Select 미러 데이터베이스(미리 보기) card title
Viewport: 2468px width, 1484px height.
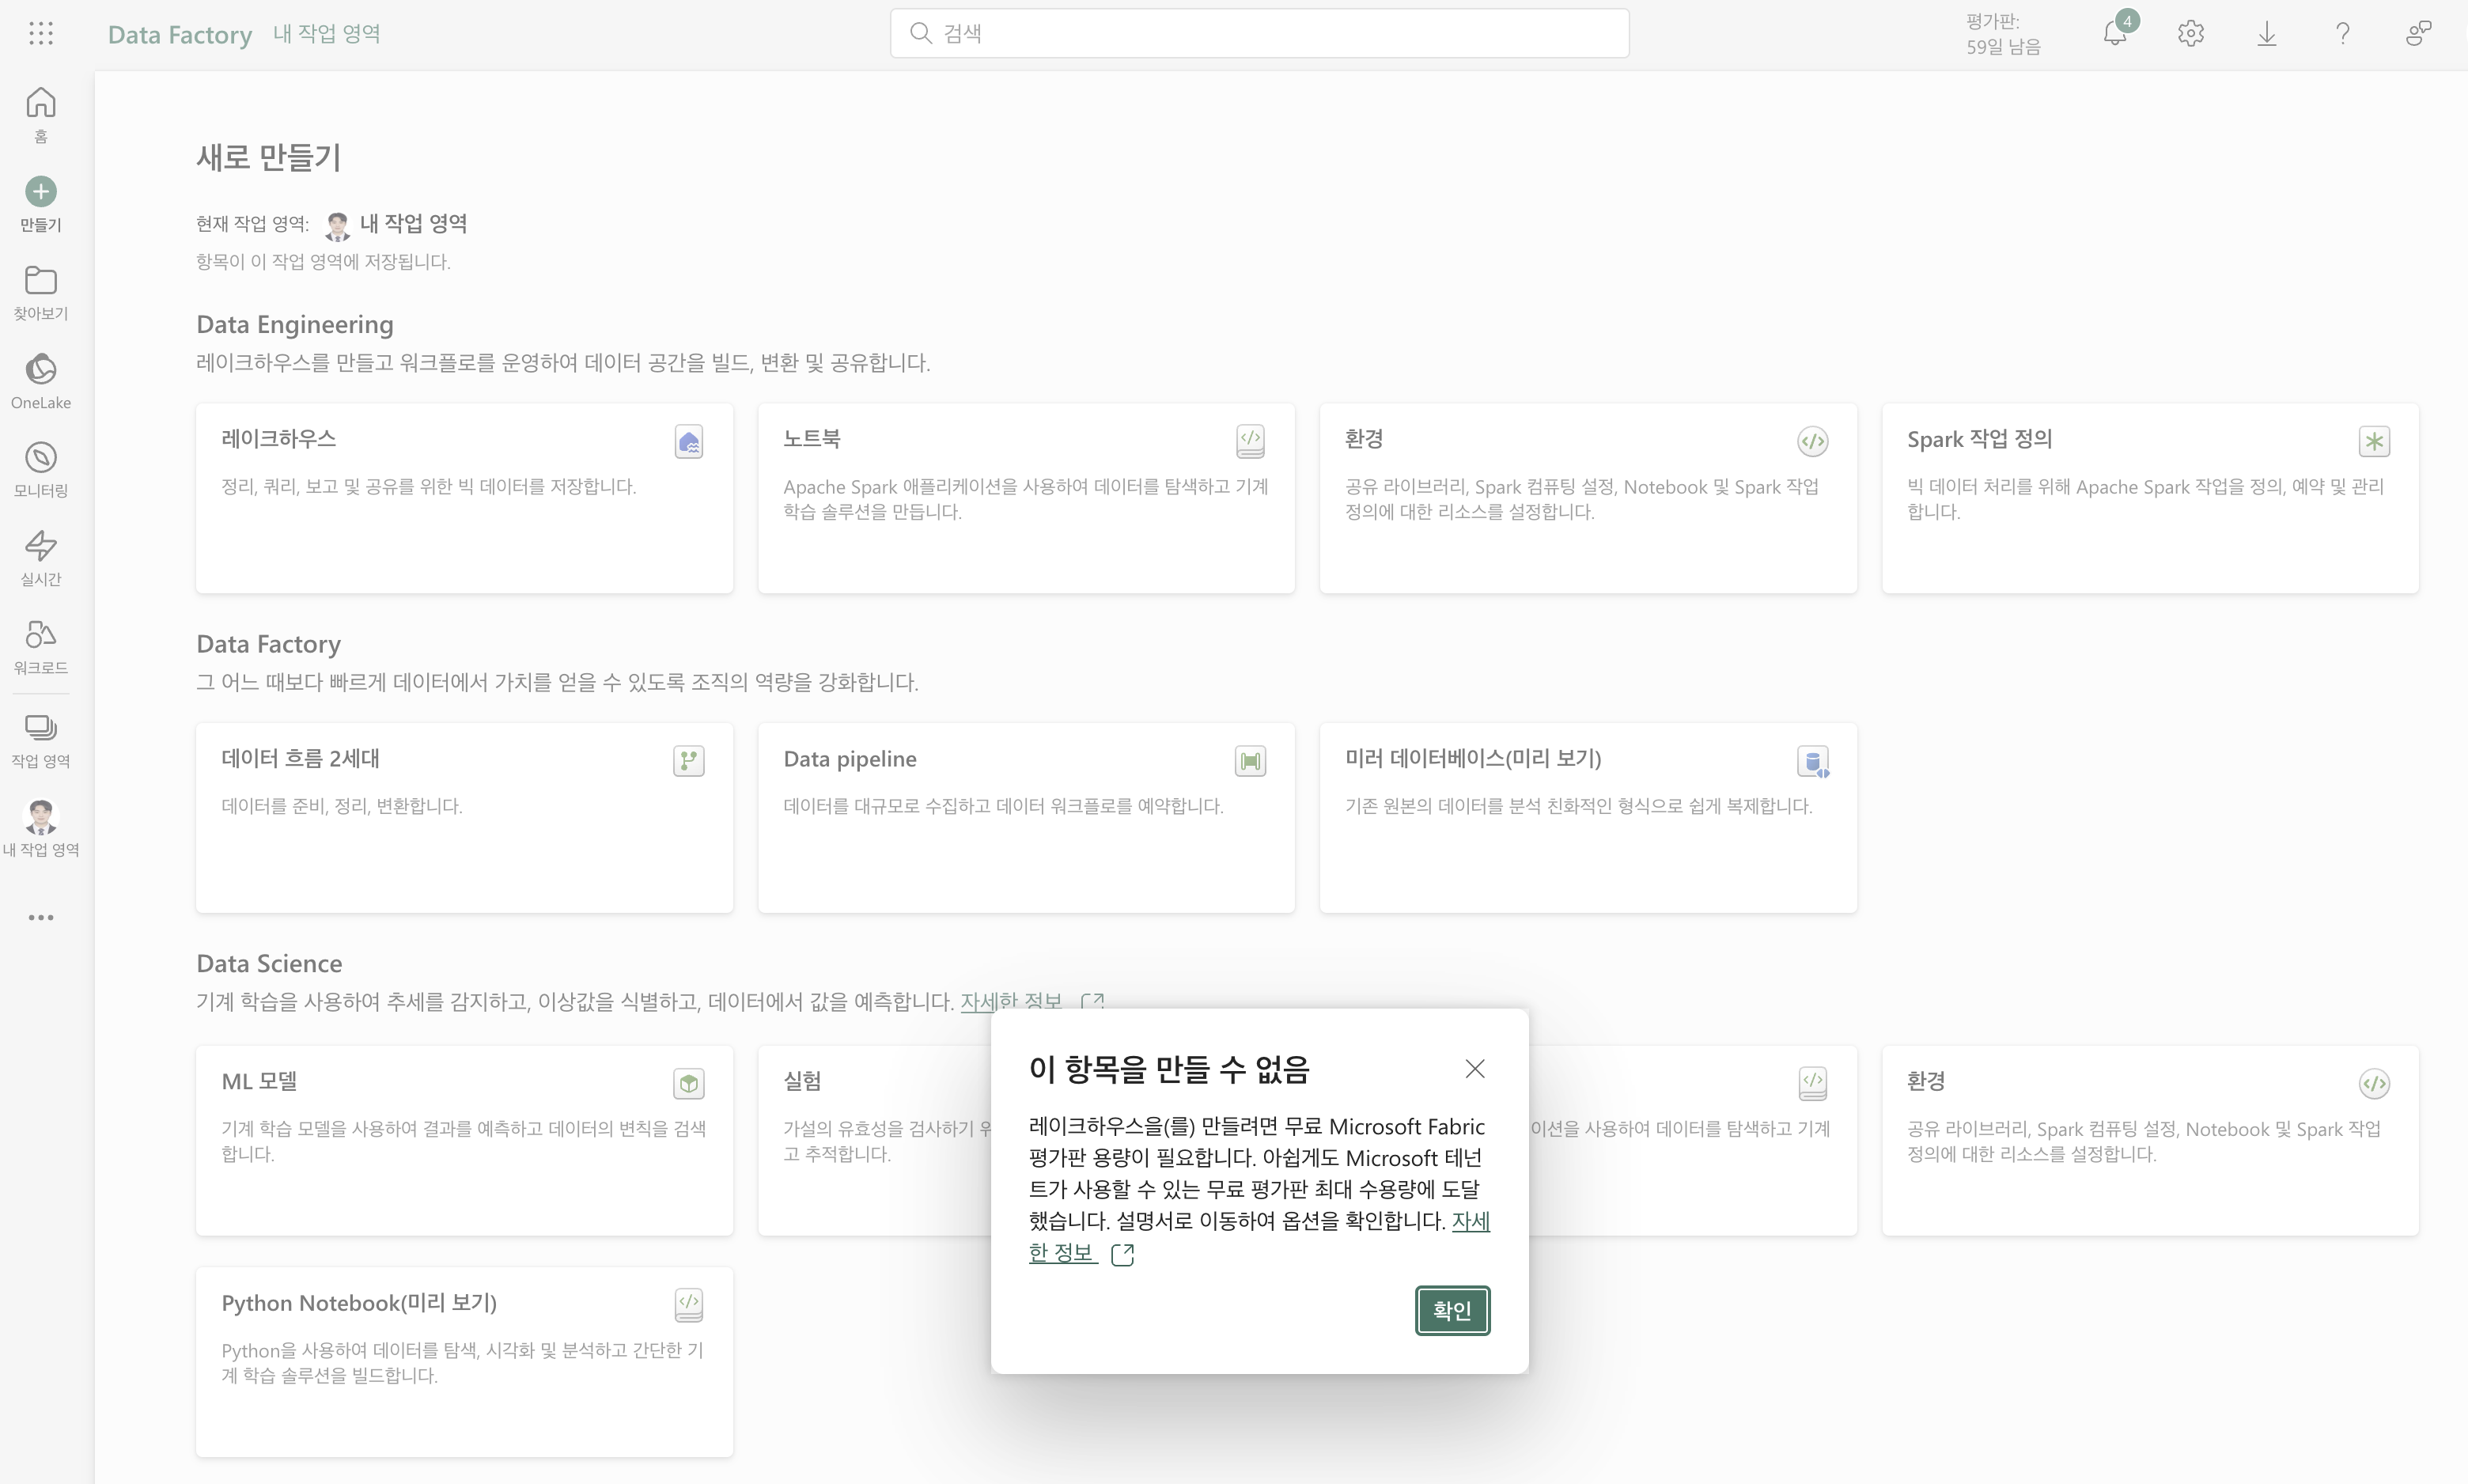[x=1473, y=758]
